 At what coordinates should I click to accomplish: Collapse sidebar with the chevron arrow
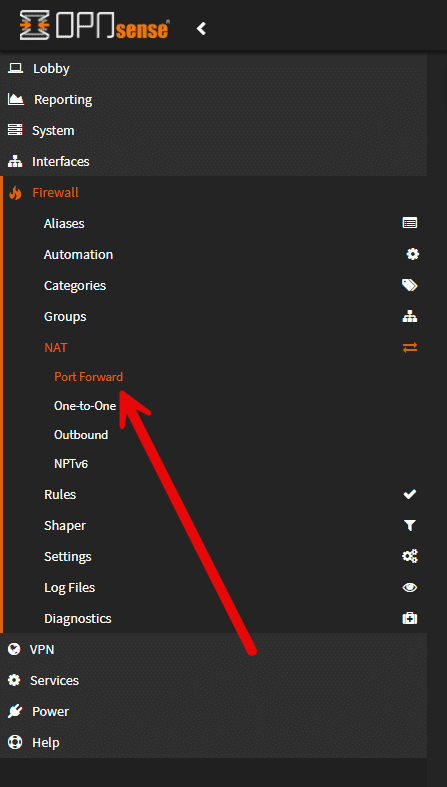[201, 28]
